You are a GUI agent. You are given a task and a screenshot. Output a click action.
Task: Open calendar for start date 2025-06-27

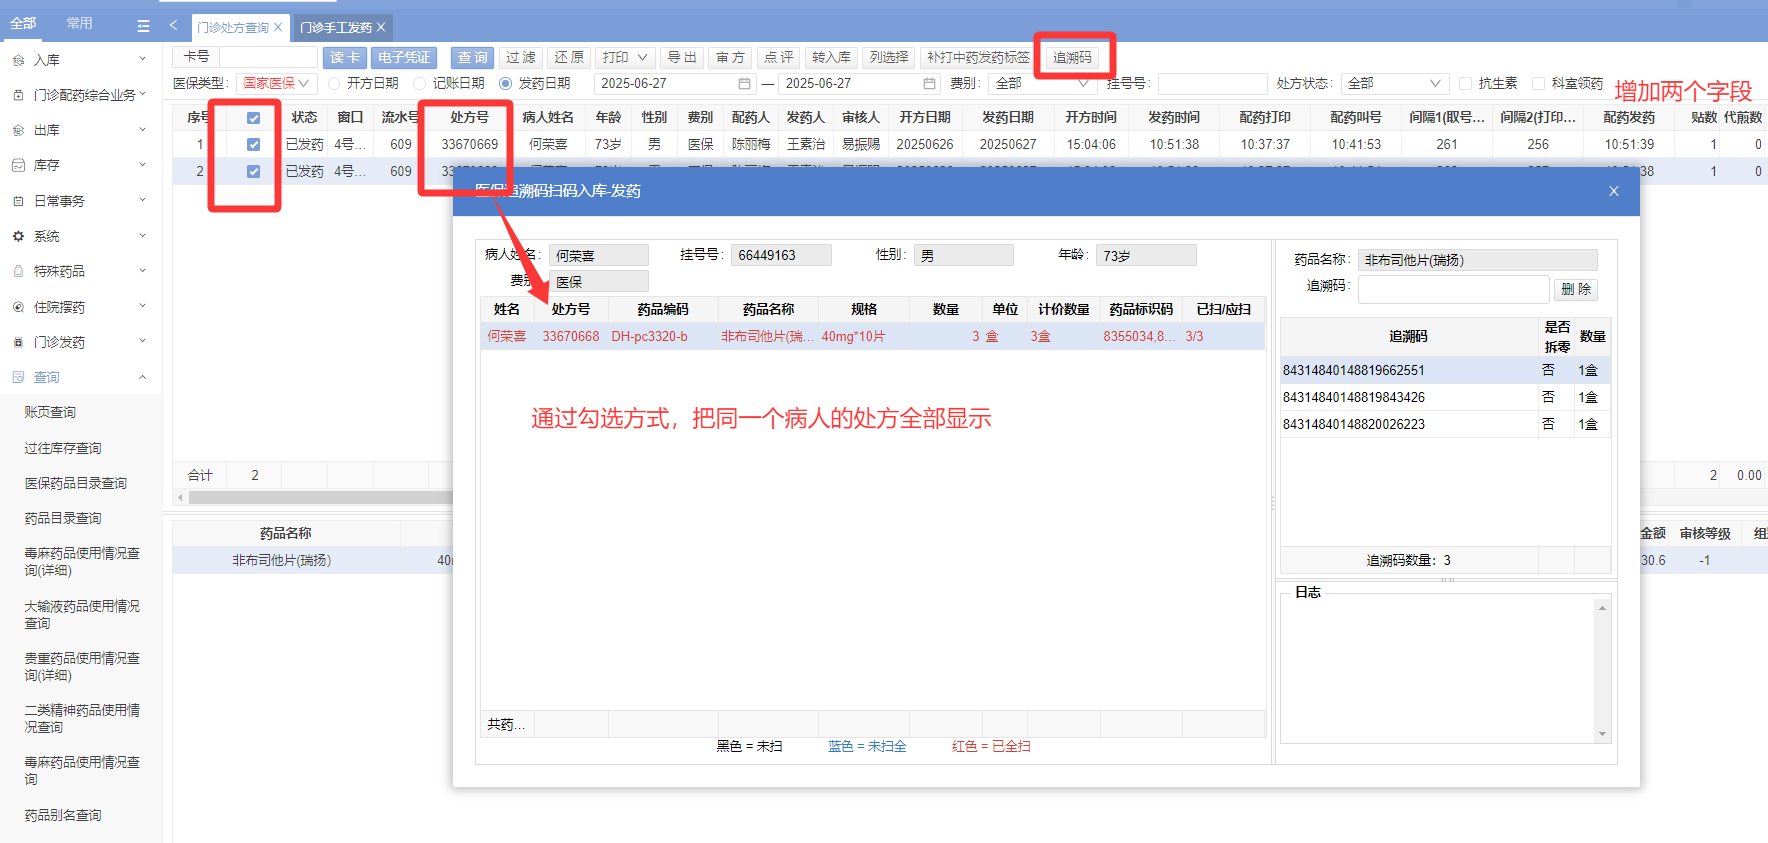click(x=744, y=83)
